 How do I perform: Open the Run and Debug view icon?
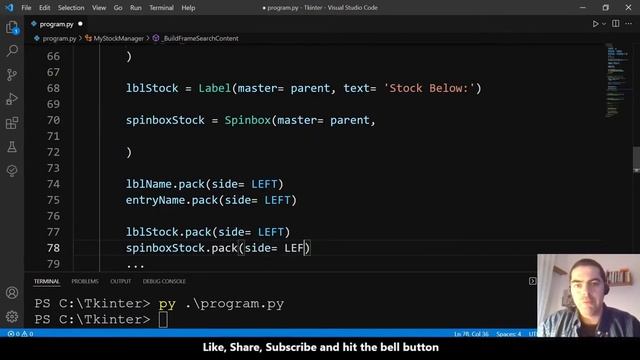pos(12,99)
